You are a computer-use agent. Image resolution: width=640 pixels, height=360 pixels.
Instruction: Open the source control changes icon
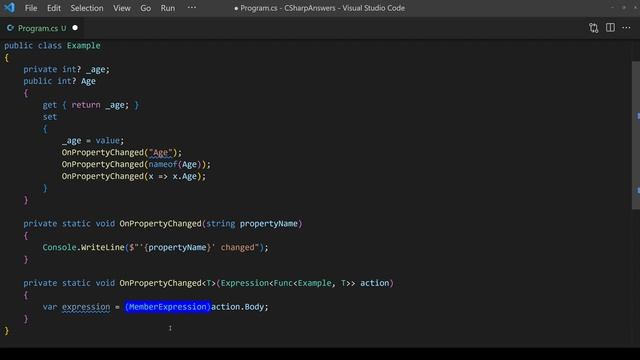click(x=593, y=28)
